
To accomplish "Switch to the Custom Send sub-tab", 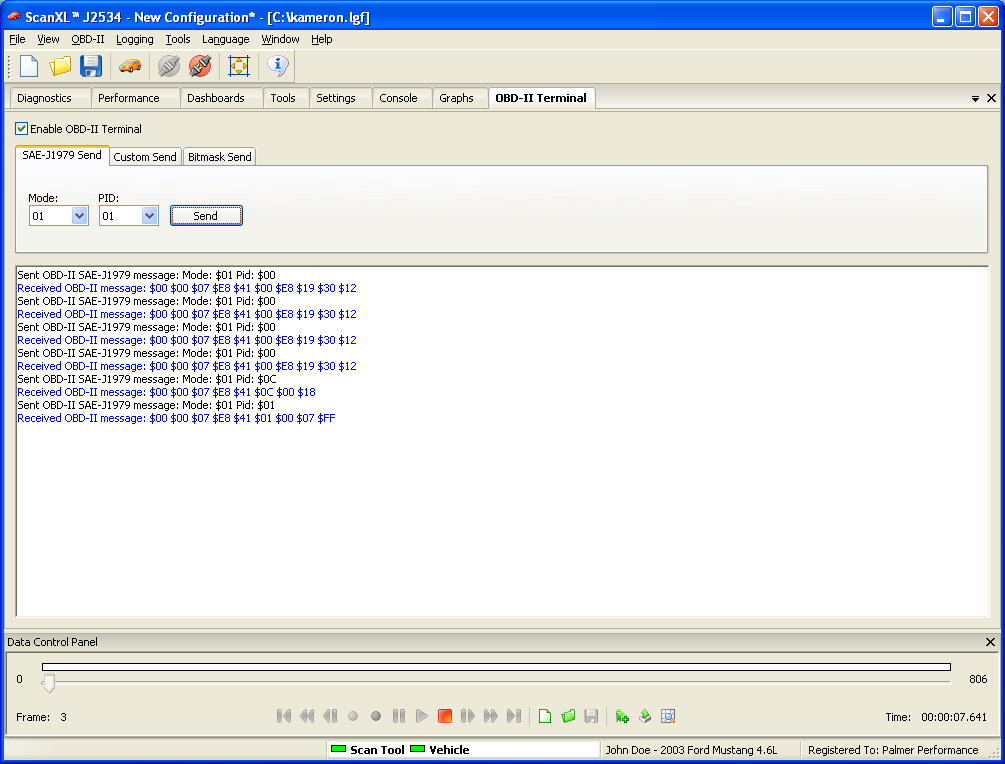I will click(145, 157).
